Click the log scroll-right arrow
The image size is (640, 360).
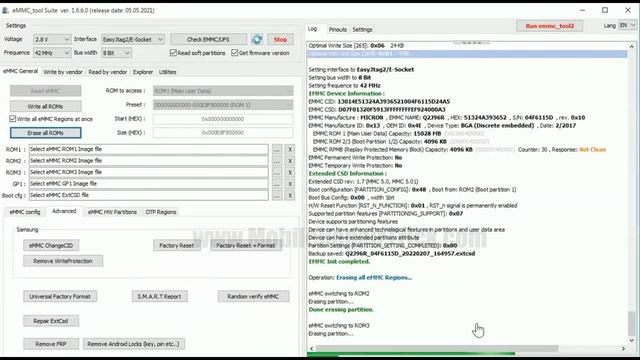[623, 349]
